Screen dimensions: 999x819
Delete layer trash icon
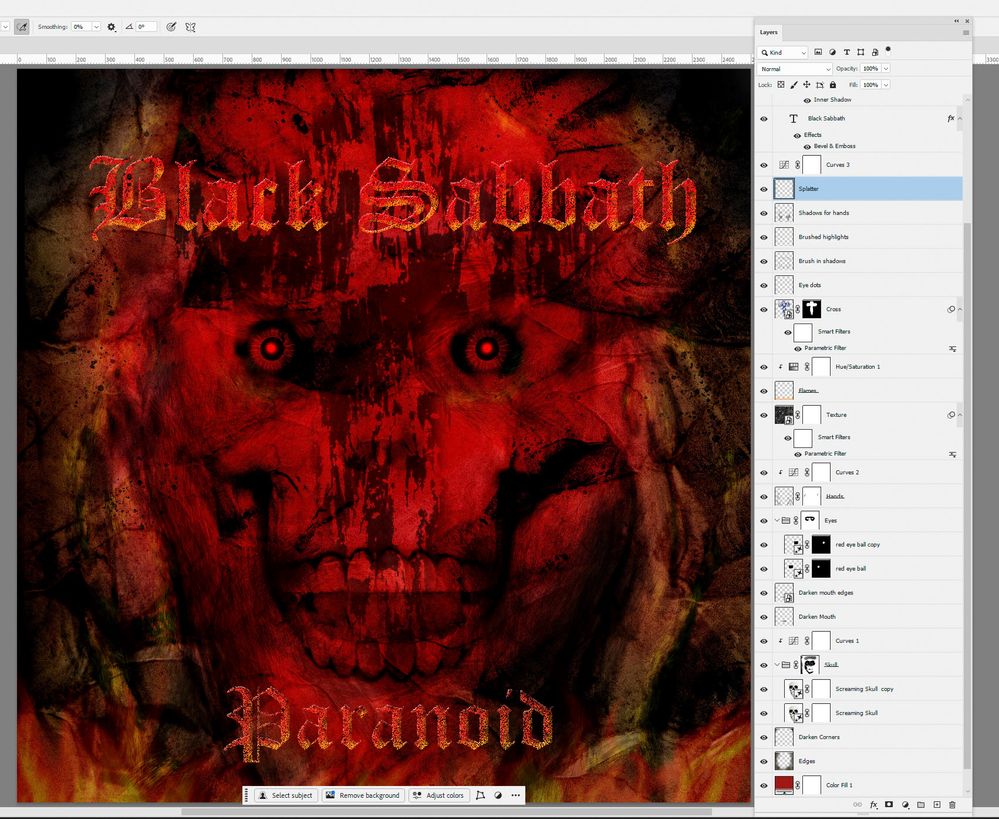pos(952,805)
